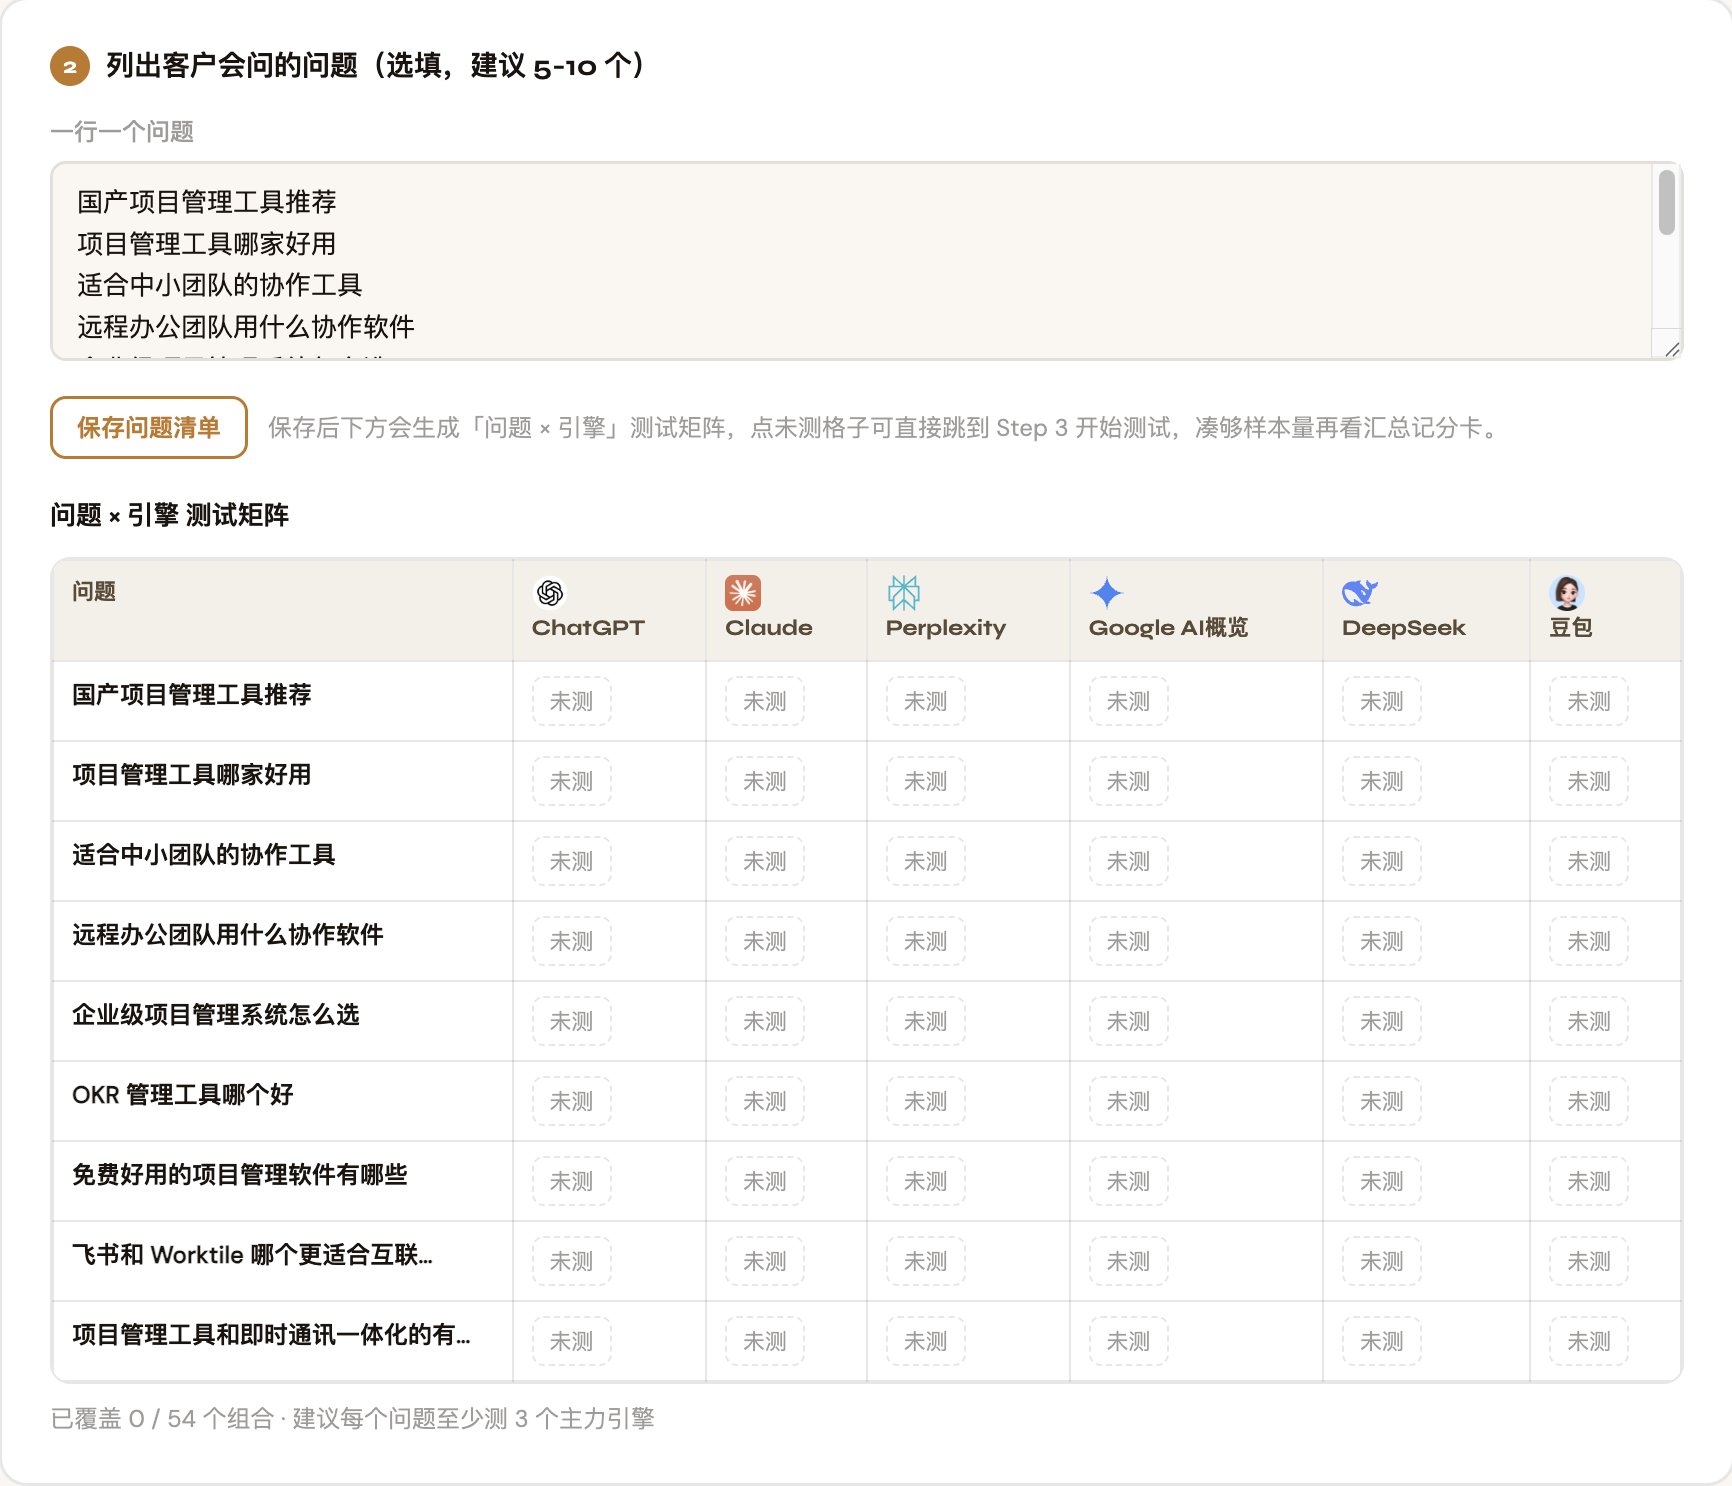The image size is (1732, 1486).
Task: Click 未测 for 企业级项目管理系统怎么选 under Google AI概览
Action: click(x=1129, y=1021)
